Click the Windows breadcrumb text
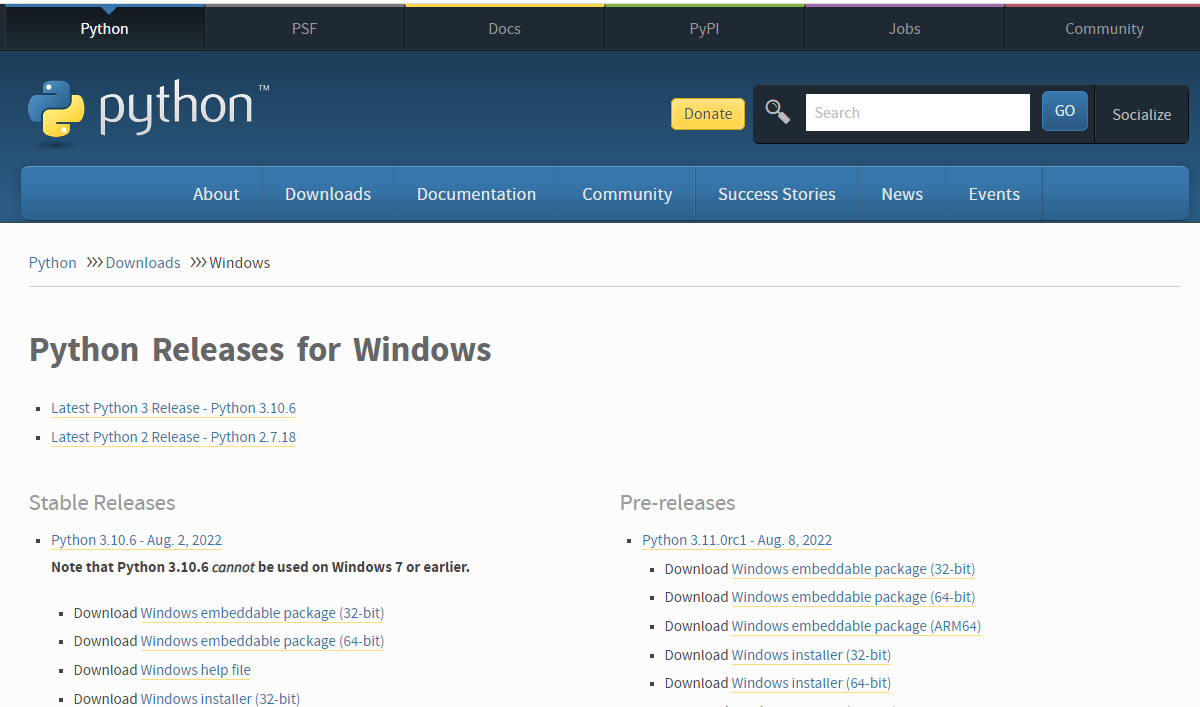This screenshot has height=707, width=1200. point(240,263)
